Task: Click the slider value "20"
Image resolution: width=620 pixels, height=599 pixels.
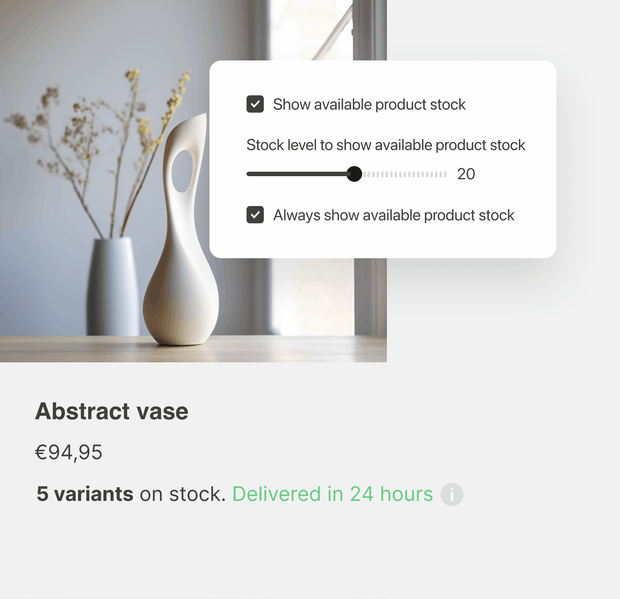Action: [x=466, y=174]
